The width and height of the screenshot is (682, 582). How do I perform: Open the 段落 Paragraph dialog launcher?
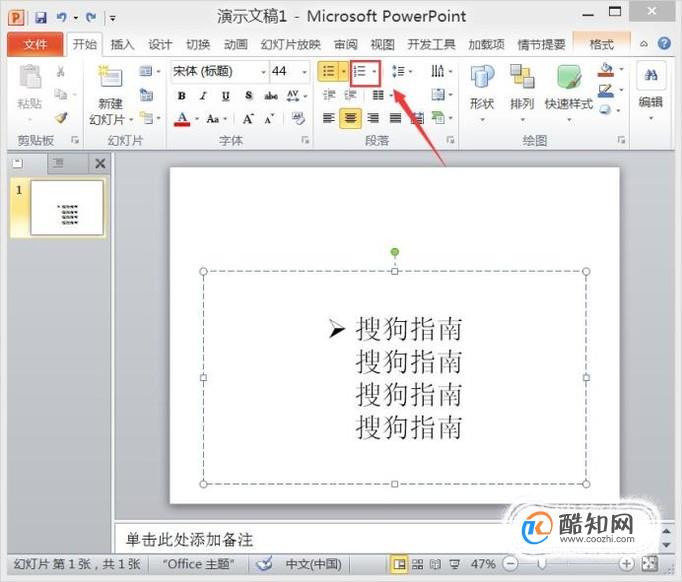(x=450, y=140)
